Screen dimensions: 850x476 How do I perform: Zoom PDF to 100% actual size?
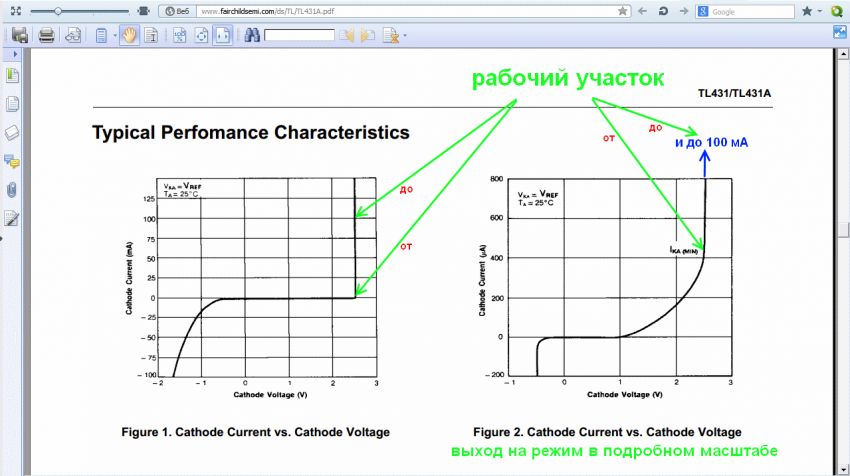pos(179,36)
